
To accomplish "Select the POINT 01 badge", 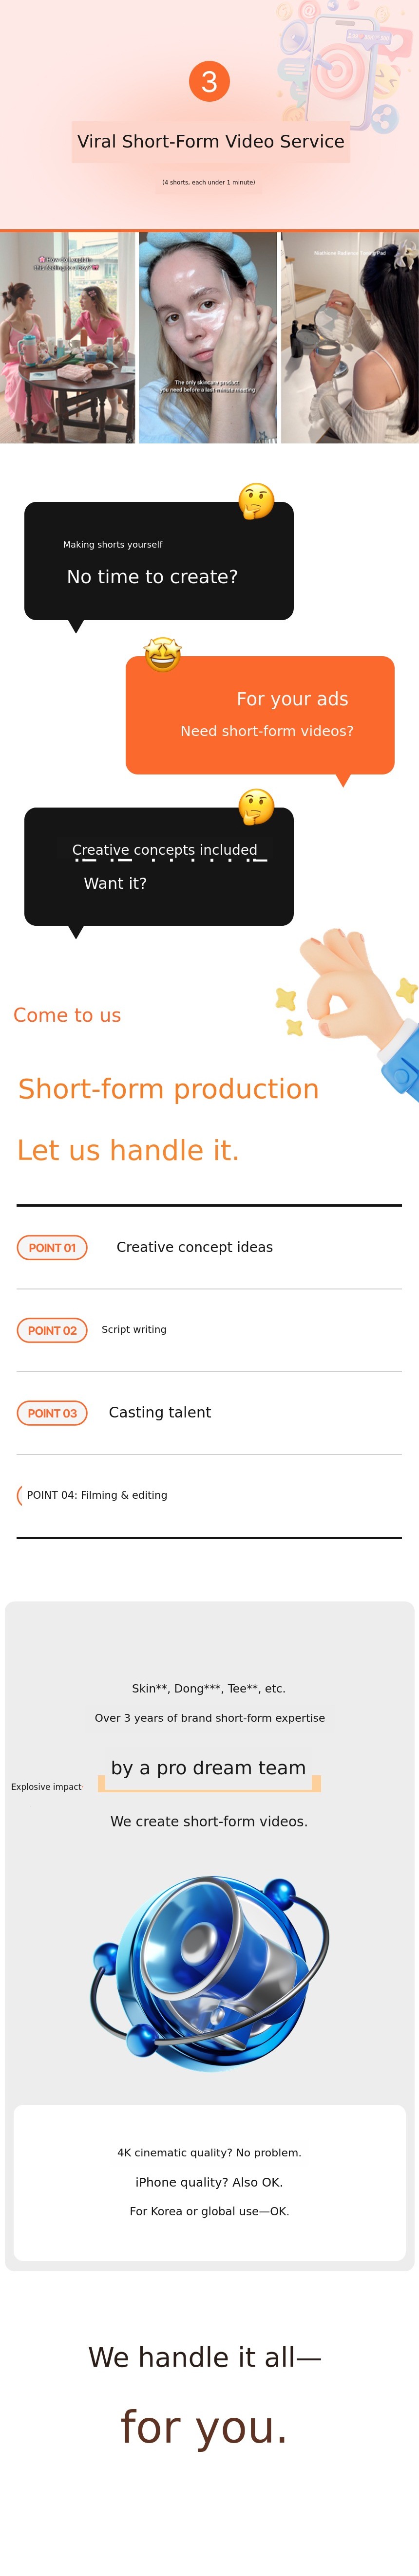I will click(52, 1247).
